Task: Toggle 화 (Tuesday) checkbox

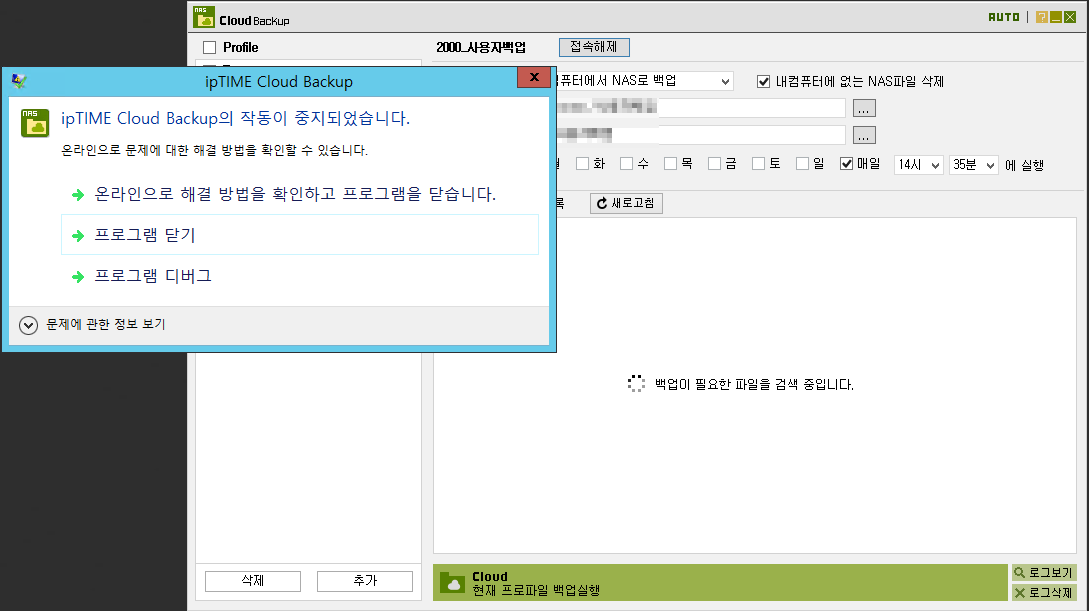Action: point(582,163)
